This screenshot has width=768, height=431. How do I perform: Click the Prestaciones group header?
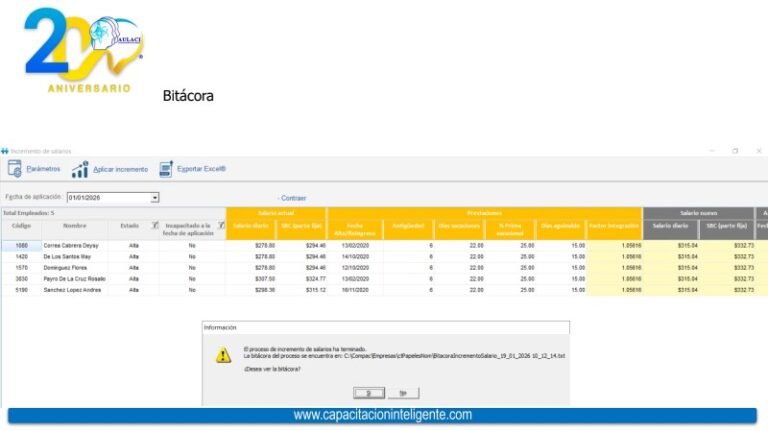click(x=484, y=213)
